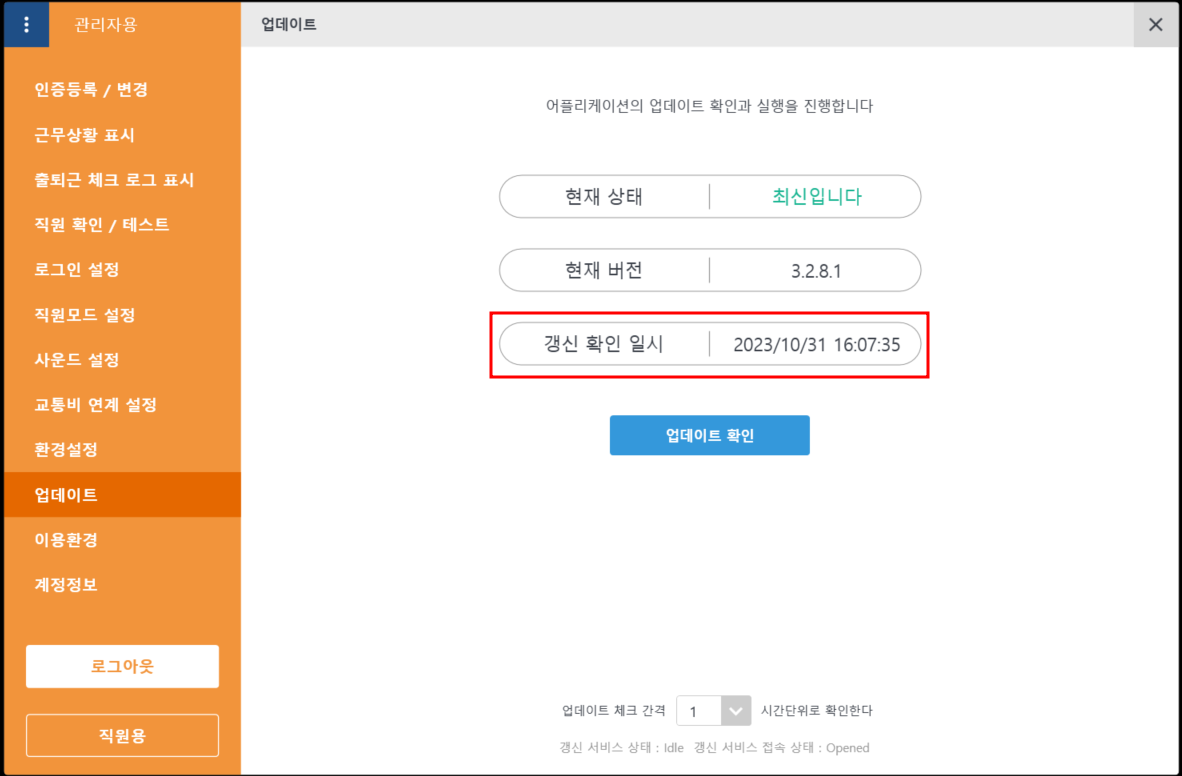Open 계정정보 in sidebar
This screenshot has height=776, width=1182.
point(66,585)
